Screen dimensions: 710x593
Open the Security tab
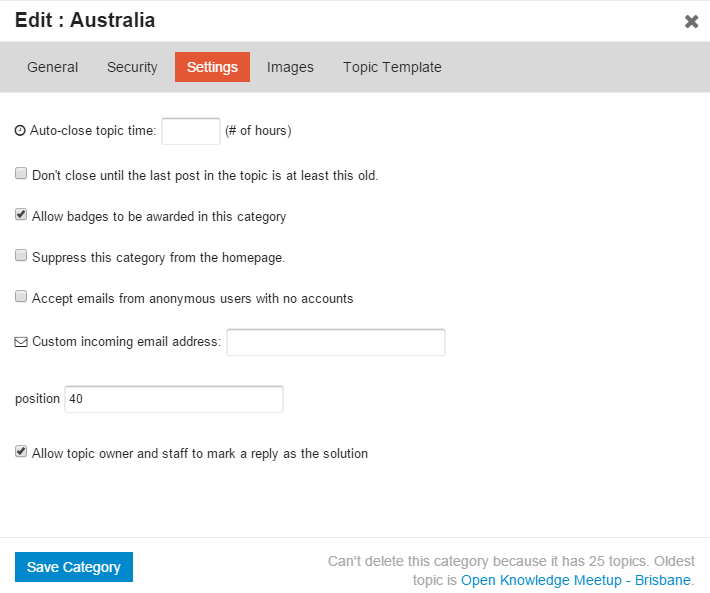pyautogui.click(x=132, y=67)
